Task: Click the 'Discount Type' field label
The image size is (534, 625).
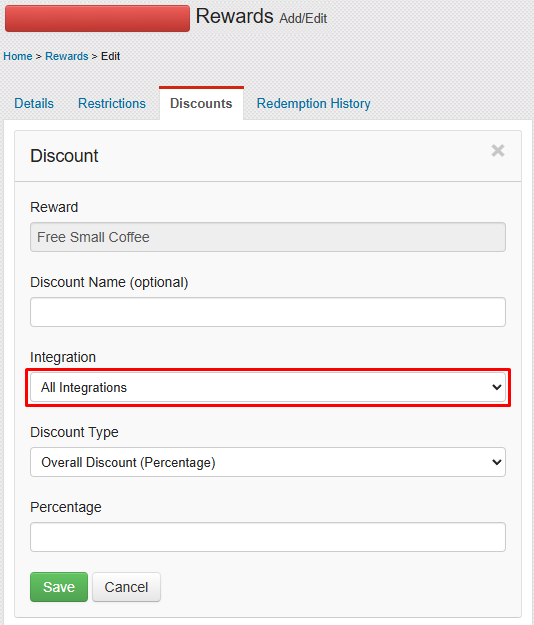Action: coord(75,432)
